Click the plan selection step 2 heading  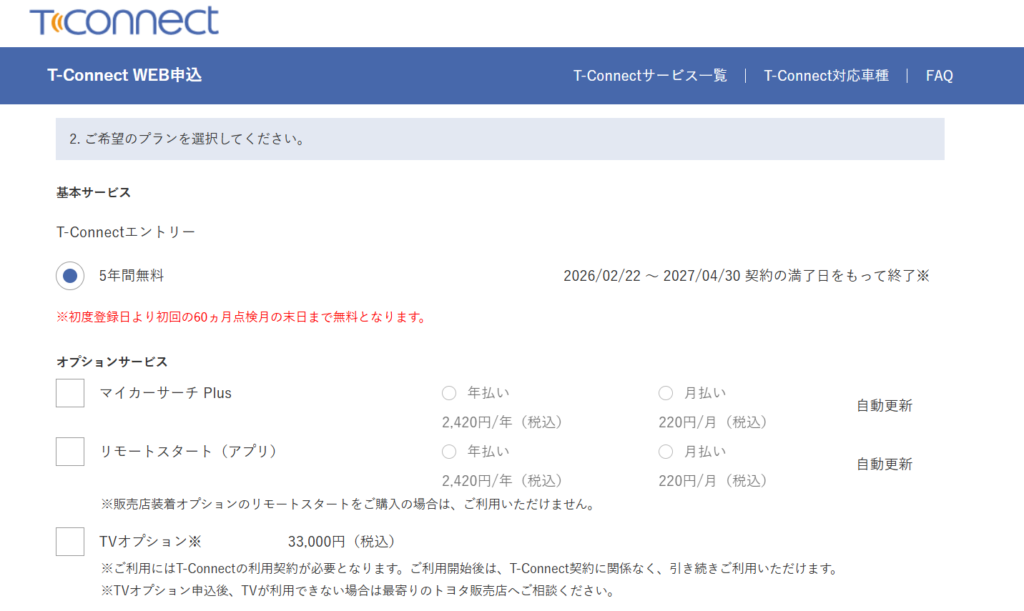click(x=187, y=139)
